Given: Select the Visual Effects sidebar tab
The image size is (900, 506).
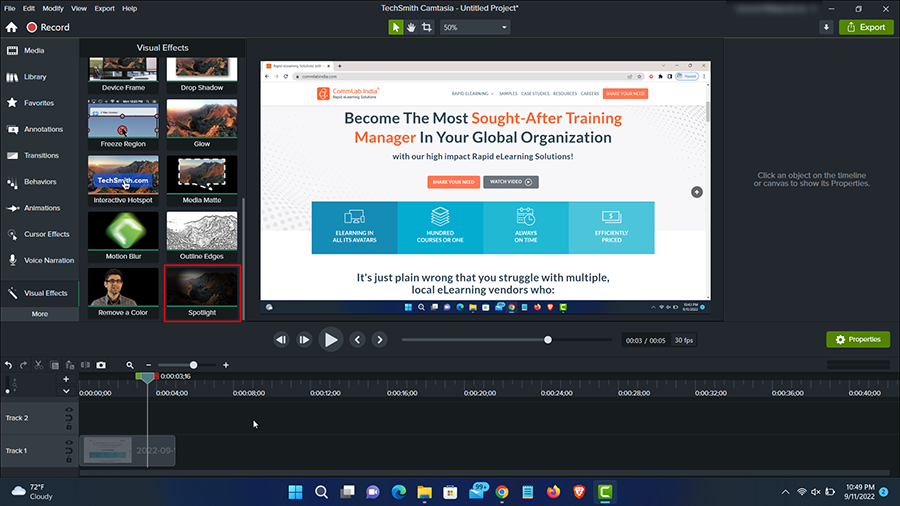Looking at the screenshot, I should click(40, 293).
